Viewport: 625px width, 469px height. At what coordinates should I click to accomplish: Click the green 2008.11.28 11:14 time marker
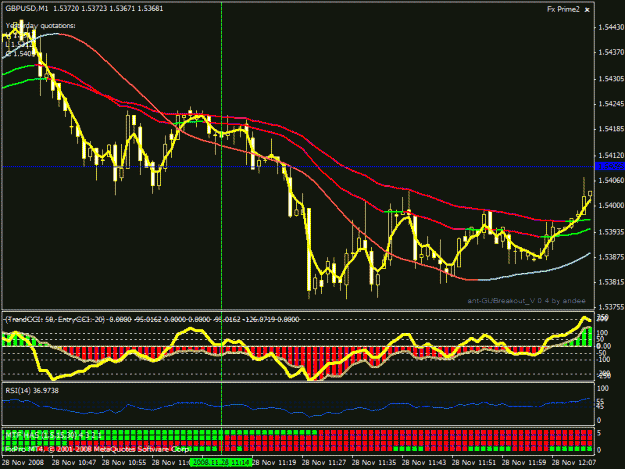(x=221, y=463)
